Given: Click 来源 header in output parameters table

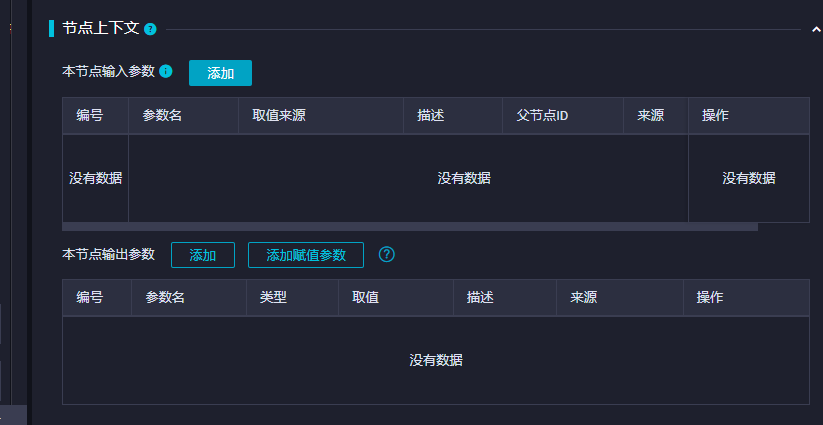Looking at the screenshot, I should [x=584, y=298].
